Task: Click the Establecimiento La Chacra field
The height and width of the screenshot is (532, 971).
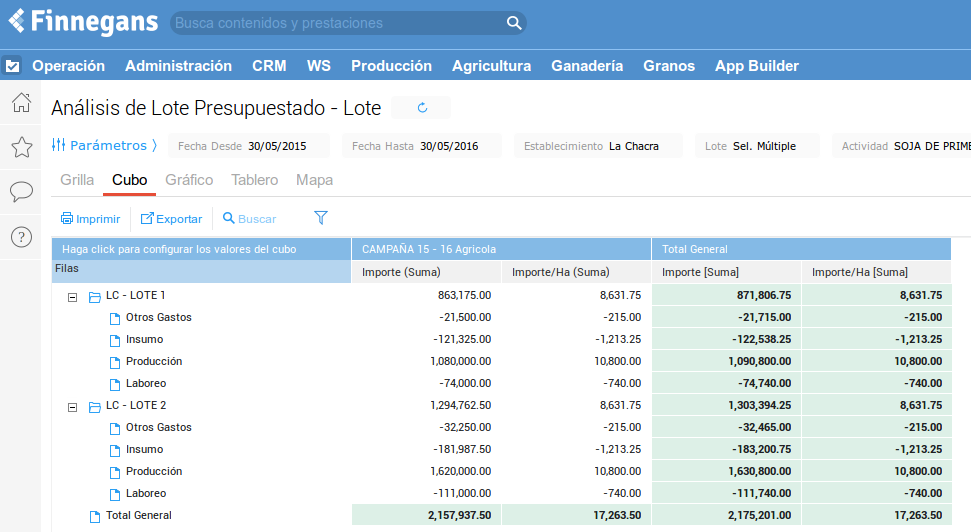Action: [x=598, y=146]
